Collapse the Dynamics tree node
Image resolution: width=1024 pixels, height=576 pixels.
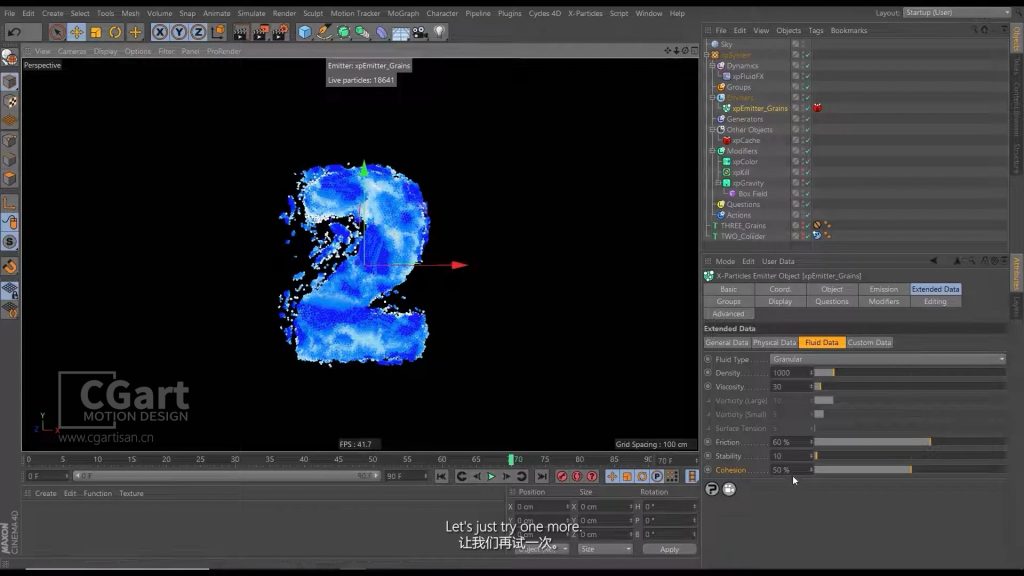[712, 65]
